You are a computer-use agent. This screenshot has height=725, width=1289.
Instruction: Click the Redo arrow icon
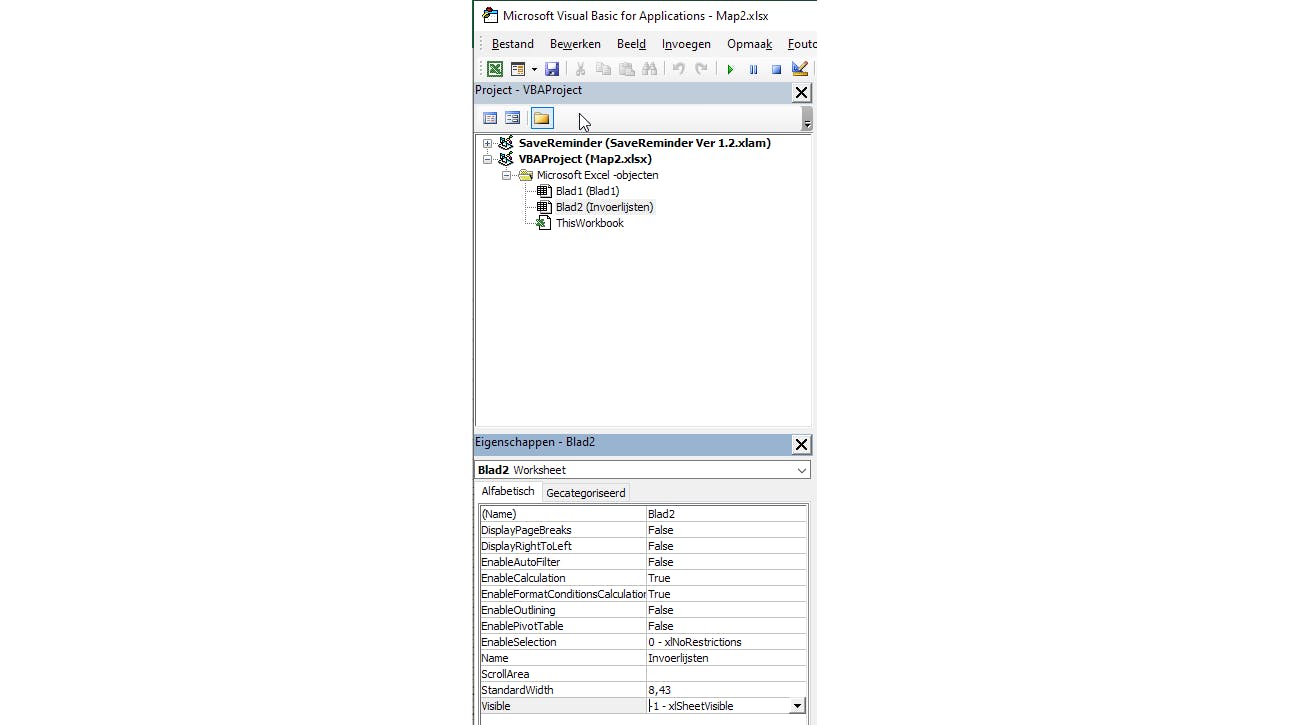coord(701,69)
